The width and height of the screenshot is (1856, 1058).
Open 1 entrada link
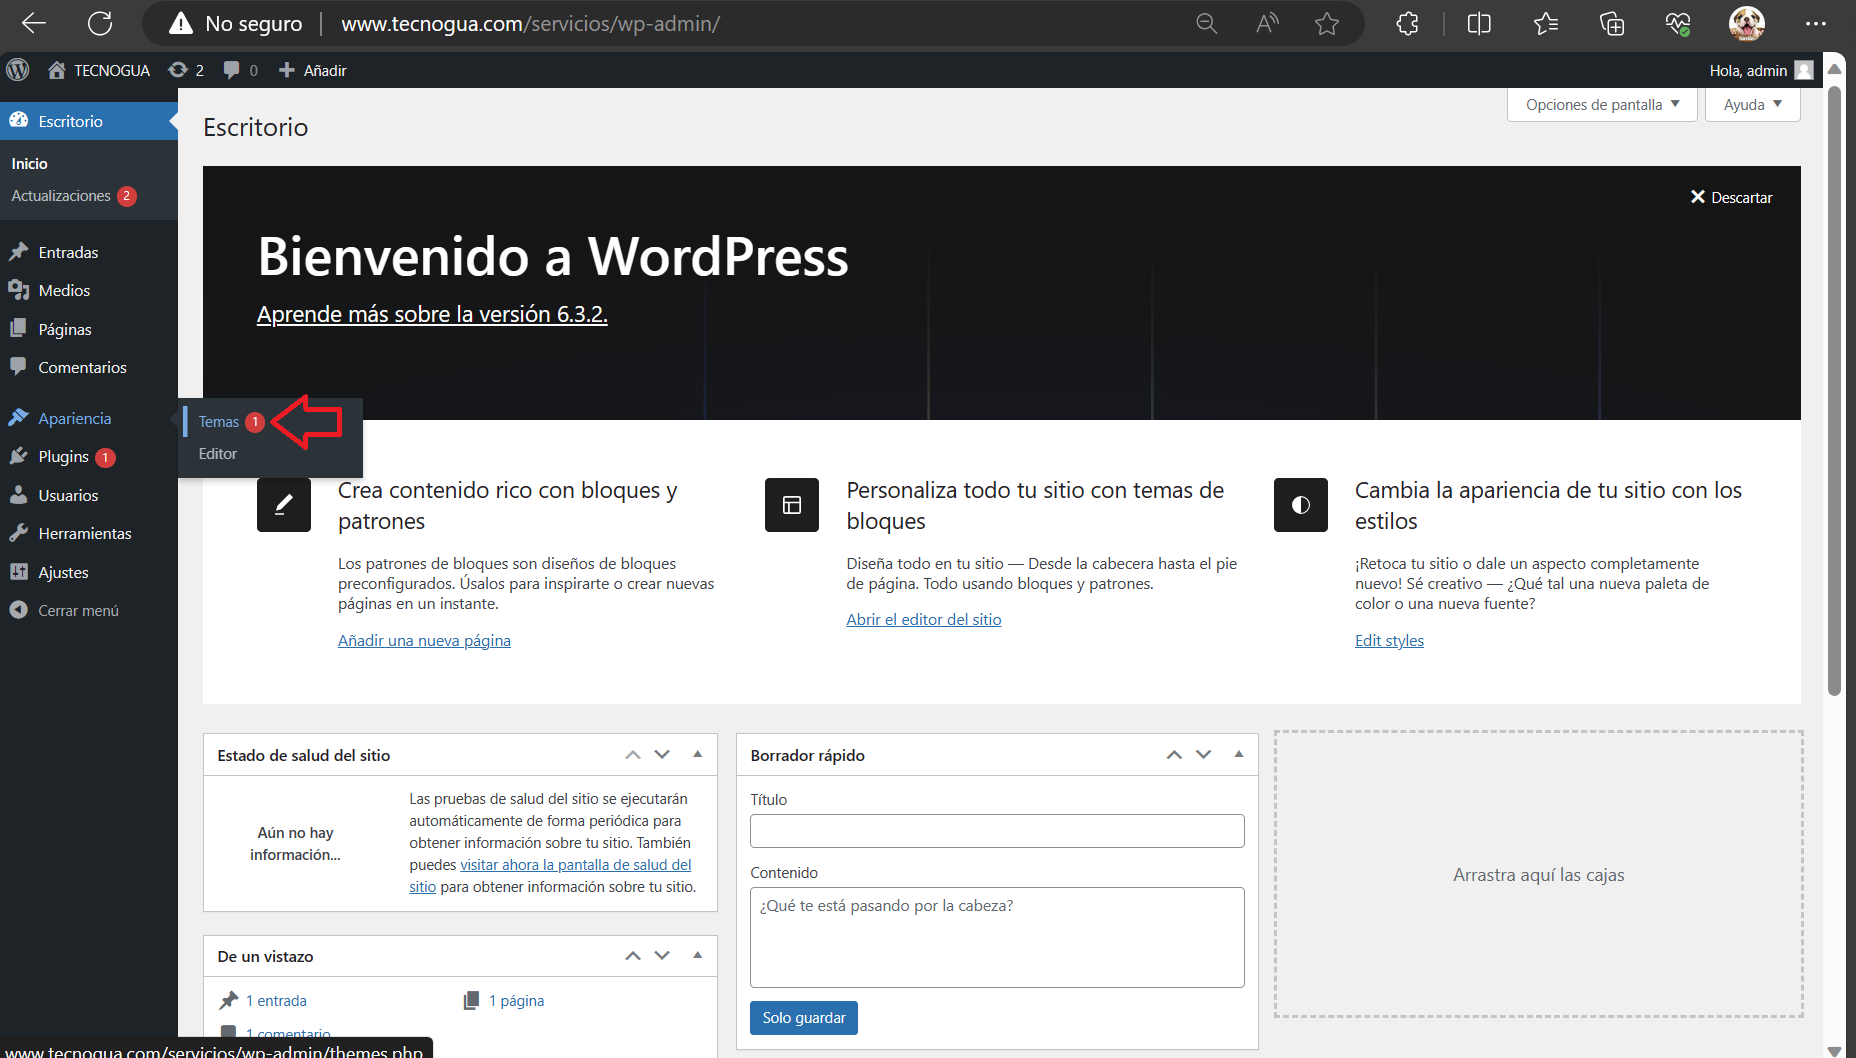click(x=276, y=1001)
